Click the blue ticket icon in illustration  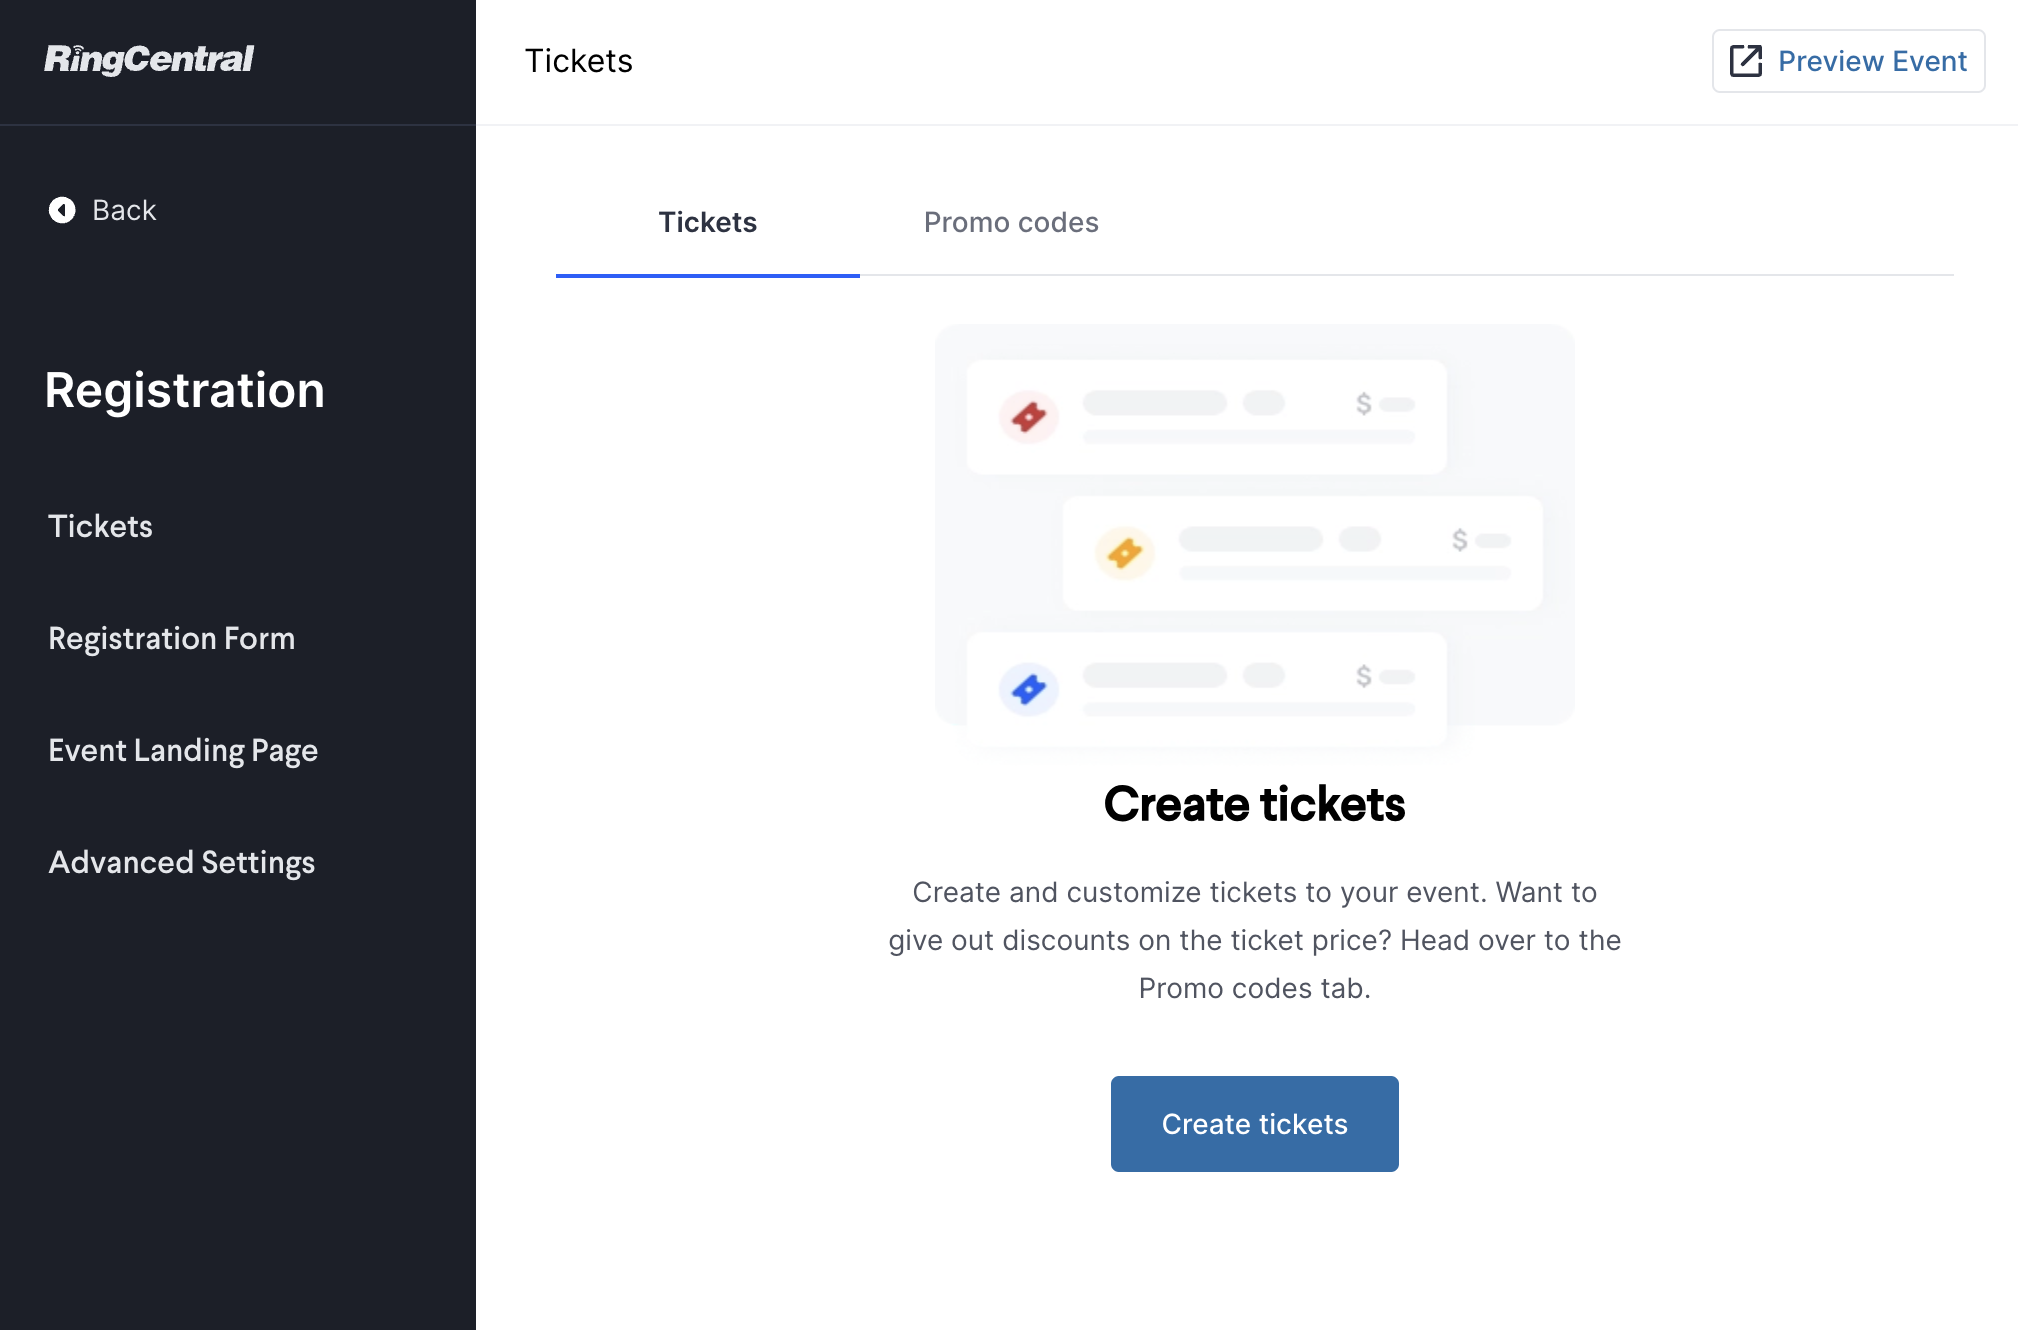coord(1028,689)
